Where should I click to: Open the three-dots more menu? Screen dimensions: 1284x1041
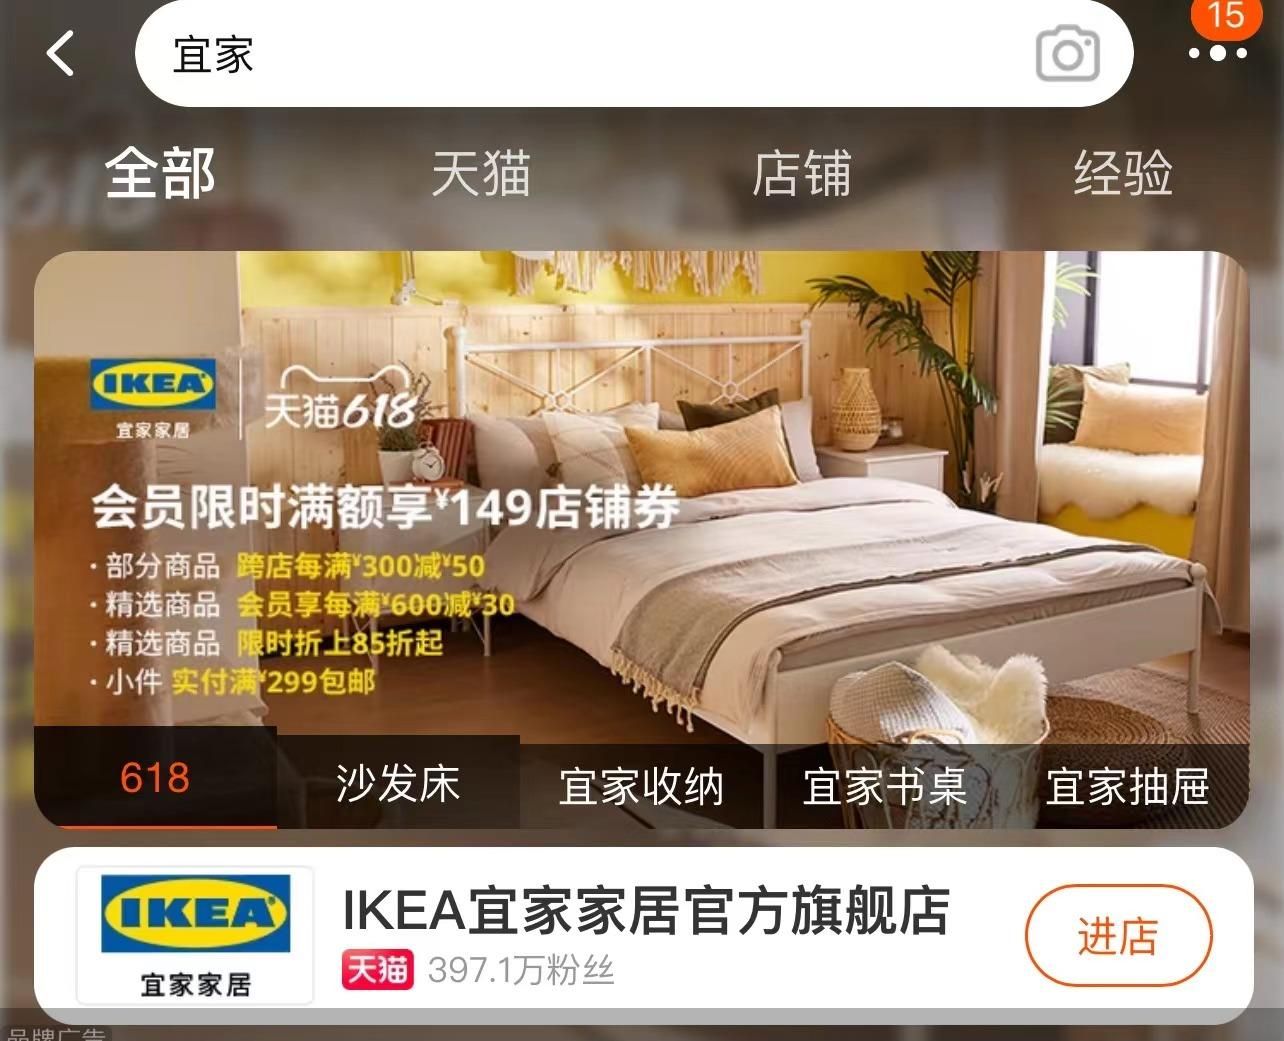click(x=1217, y=54)
